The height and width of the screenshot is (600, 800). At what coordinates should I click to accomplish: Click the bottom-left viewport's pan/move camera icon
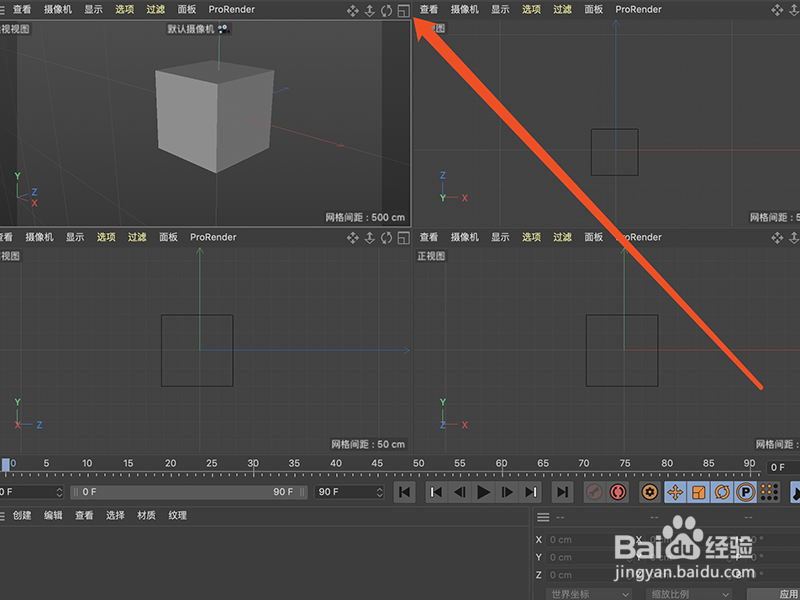[353, 238]
